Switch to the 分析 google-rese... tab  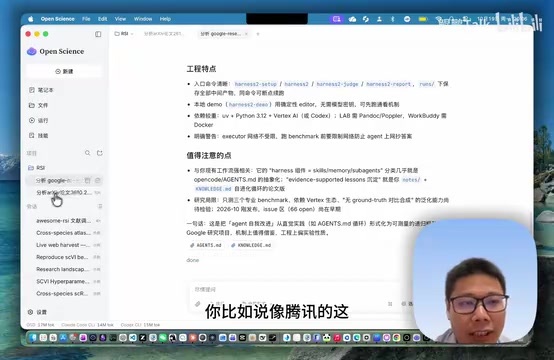coord(220,34)
